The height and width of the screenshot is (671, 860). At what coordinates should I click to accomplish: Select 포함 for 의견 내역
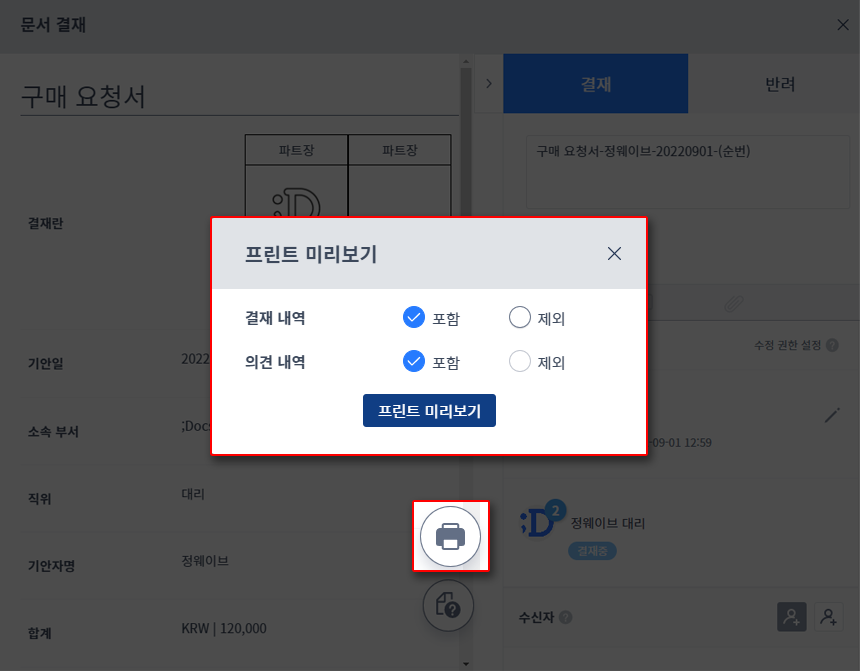pyautogui.click(x=414, y=361)
